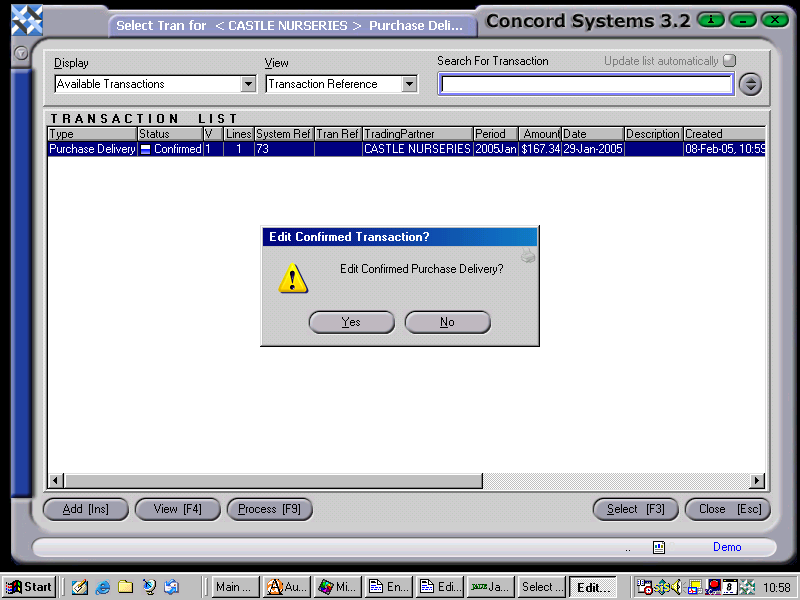The height and width of the screenshot is (600, 800).
Task: Switch to the Select window on the taskbar
Action: [x=541, y=588]
